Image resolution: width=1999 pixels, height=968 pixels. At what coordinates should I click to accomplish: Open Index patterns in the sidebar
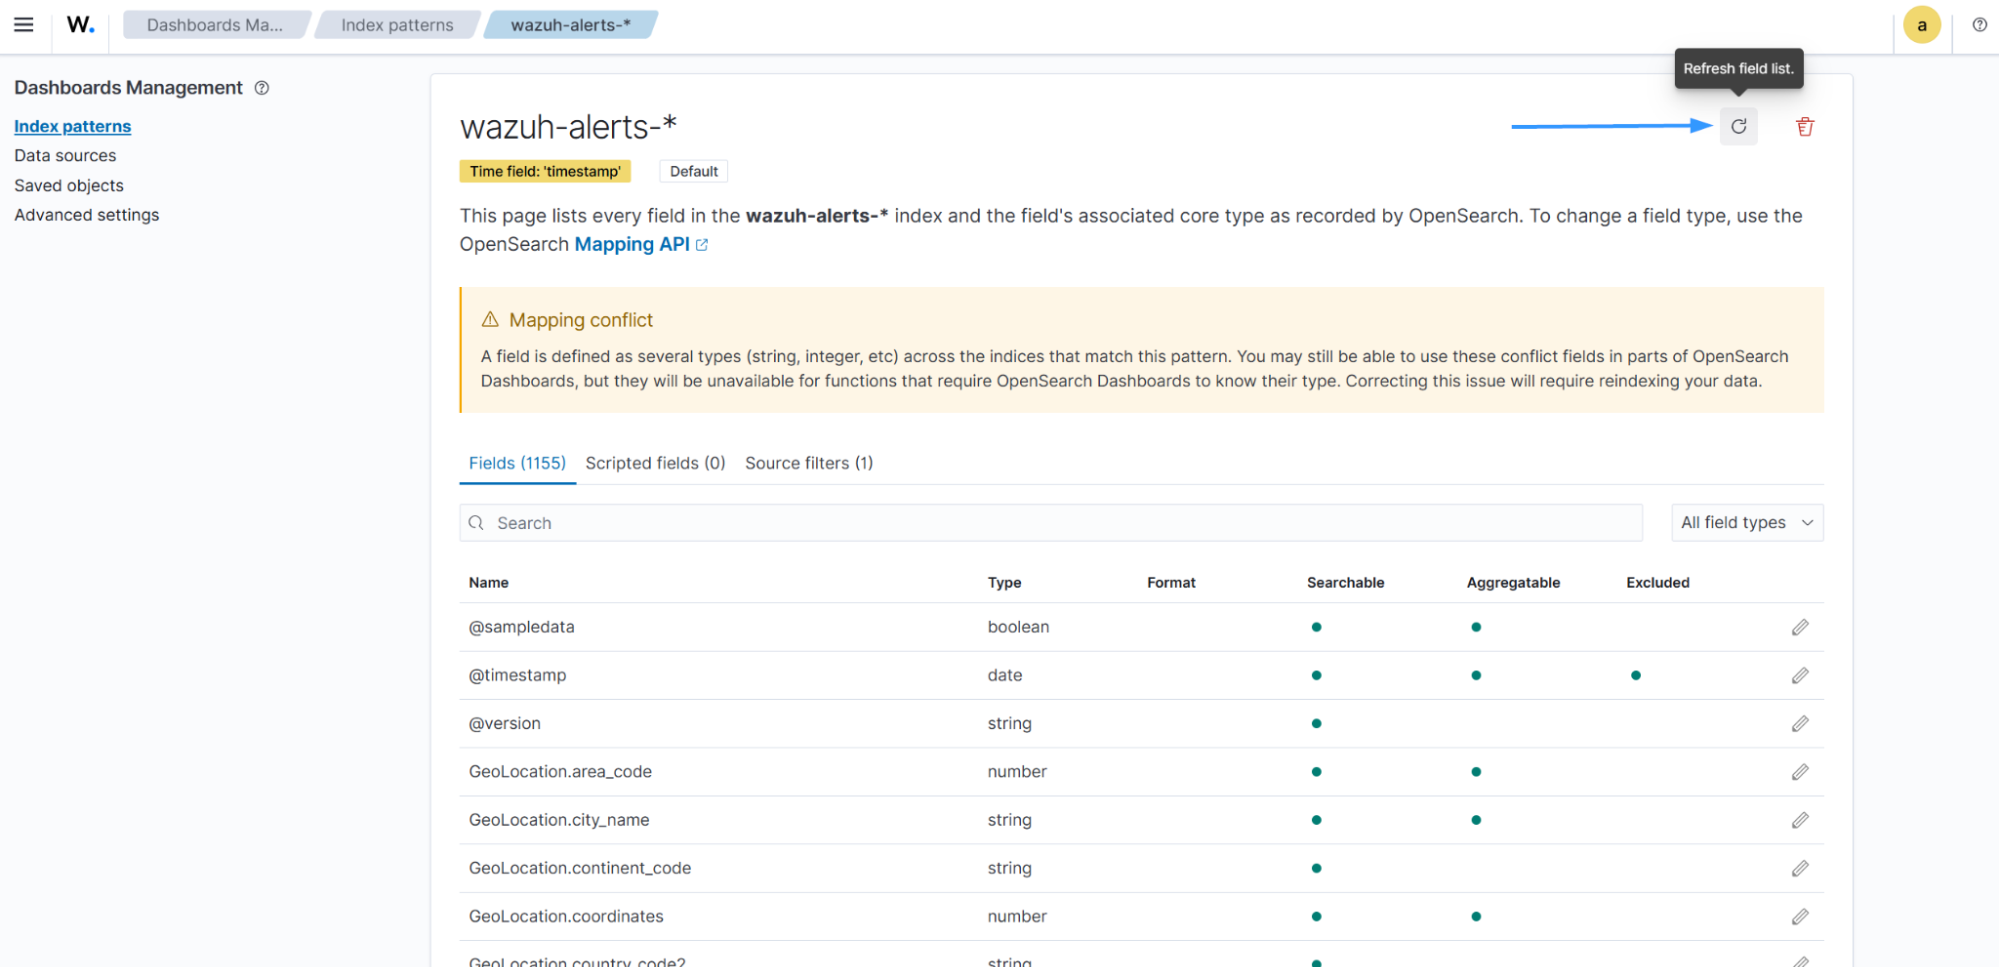(72, 126)
